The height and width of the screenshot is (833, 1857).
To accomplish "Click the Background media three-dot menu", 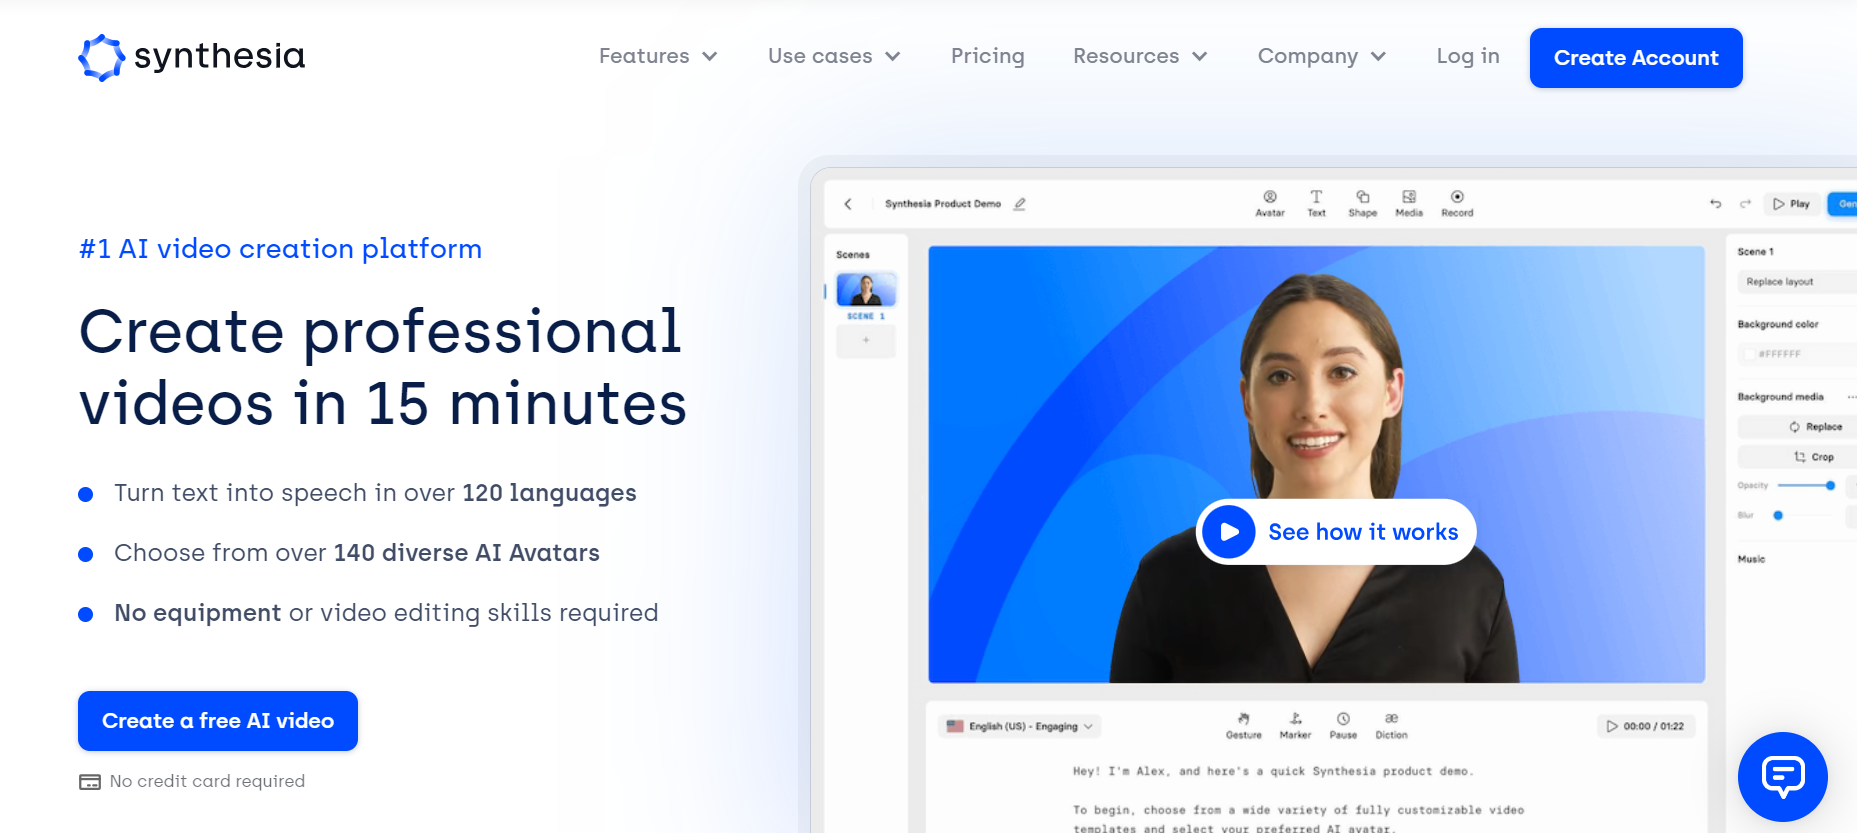I will point(1852,397).
